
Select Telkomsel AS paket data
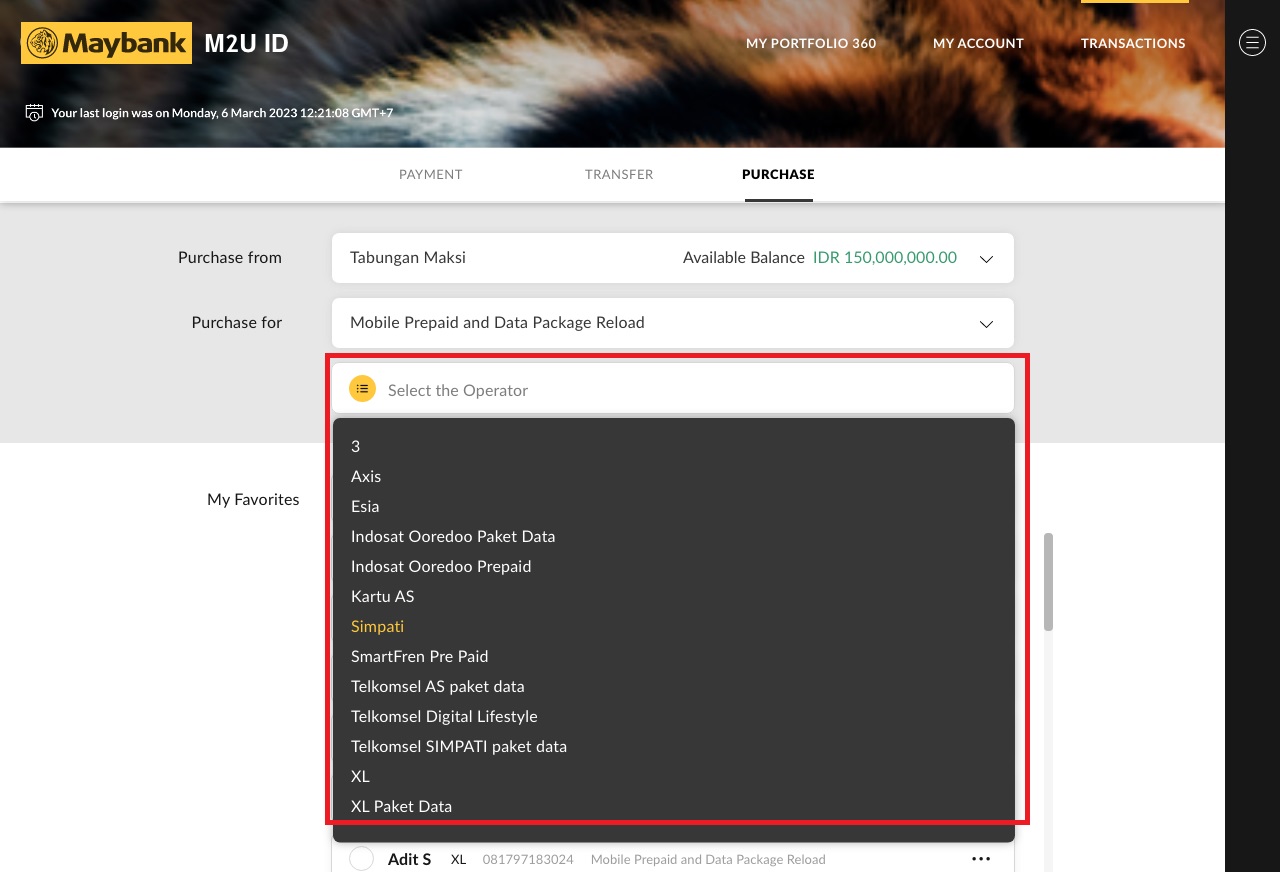click(x=673, y=686)
